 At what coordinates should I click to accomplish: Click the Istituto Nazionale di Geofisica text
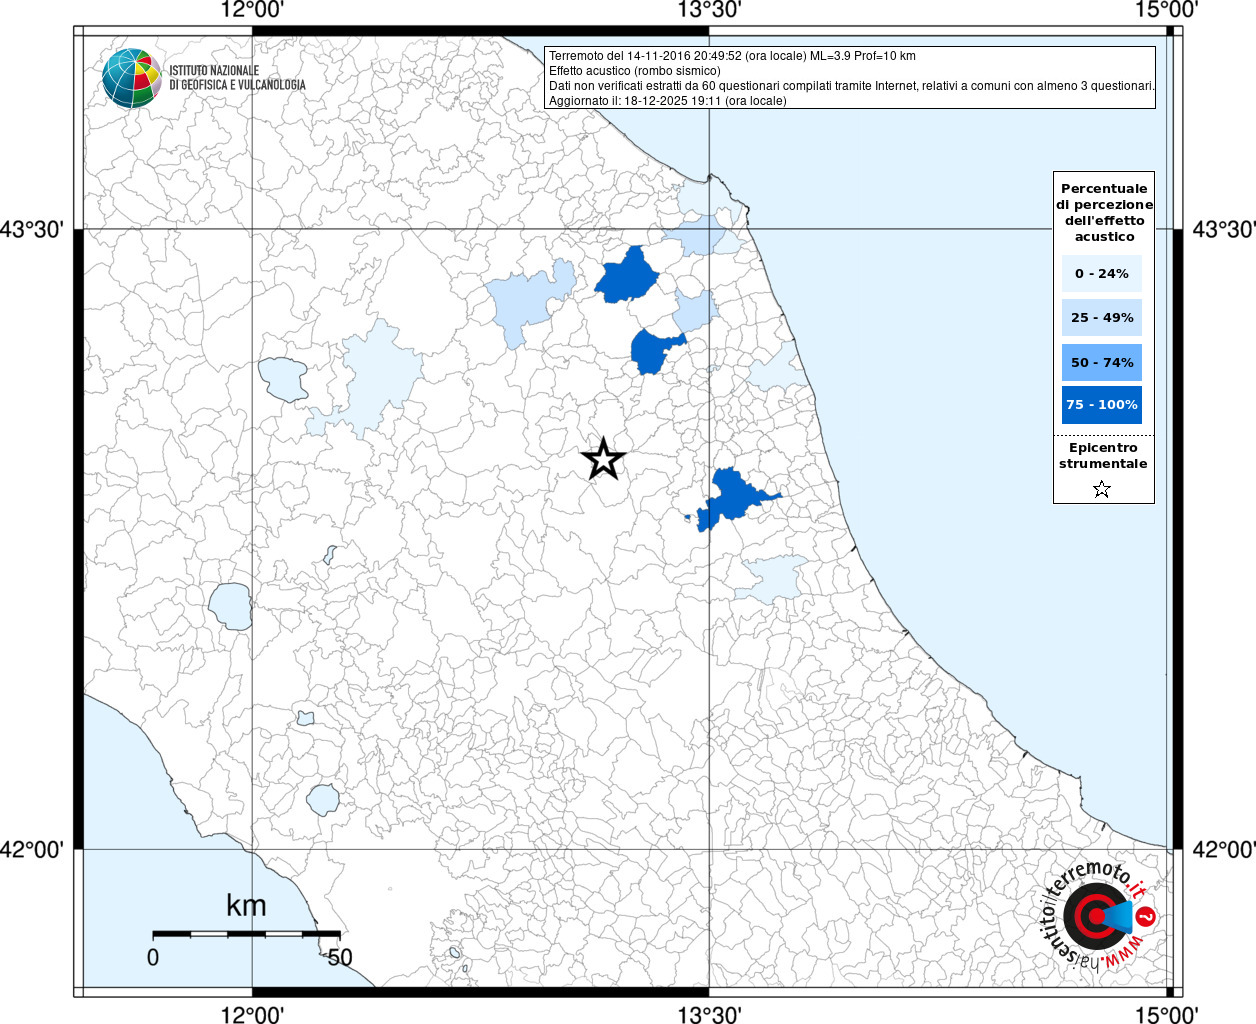click(237, 78)
